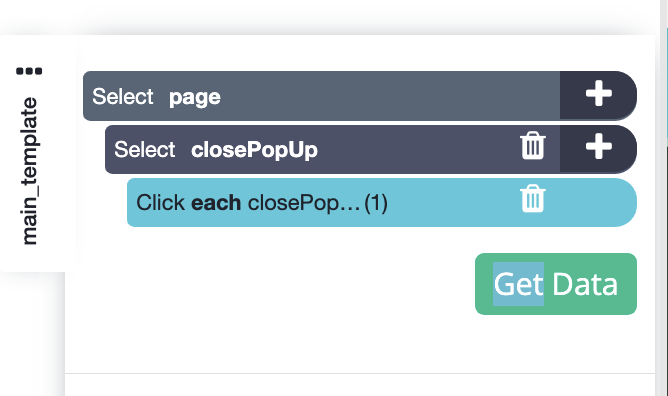
Task: Select the Select page command row
Action: pos(321,96)
